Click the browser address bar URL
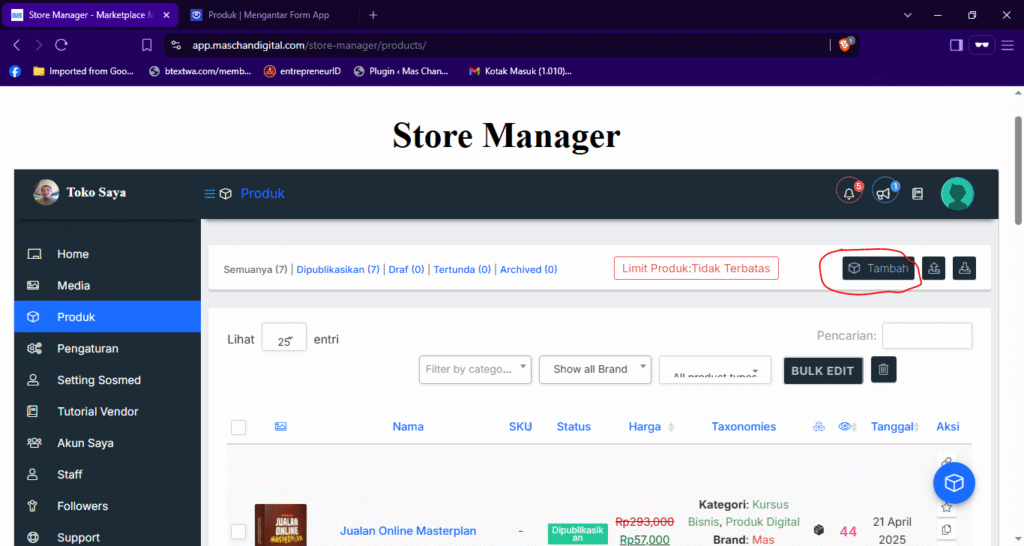The image size is (1024, 546). [309, 45]
